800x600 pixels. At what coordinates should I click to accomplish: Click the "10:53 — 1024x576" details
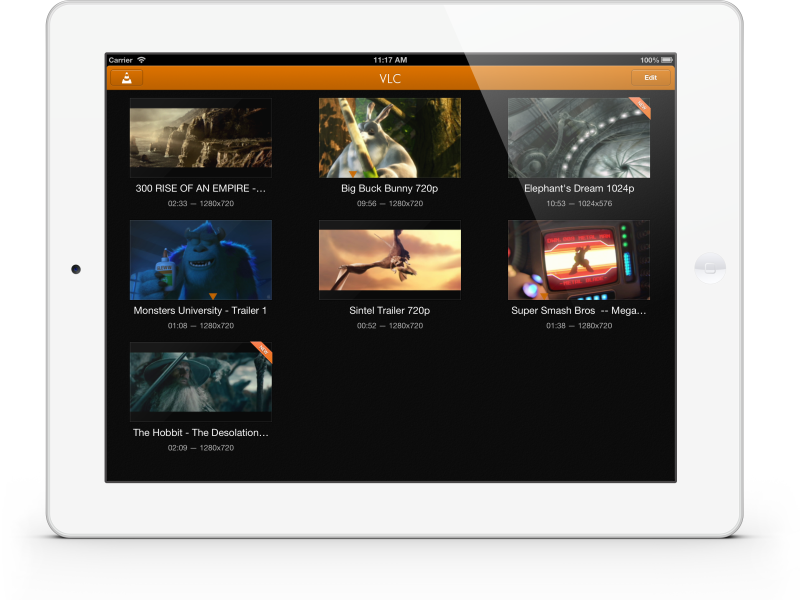pos(579,203)
